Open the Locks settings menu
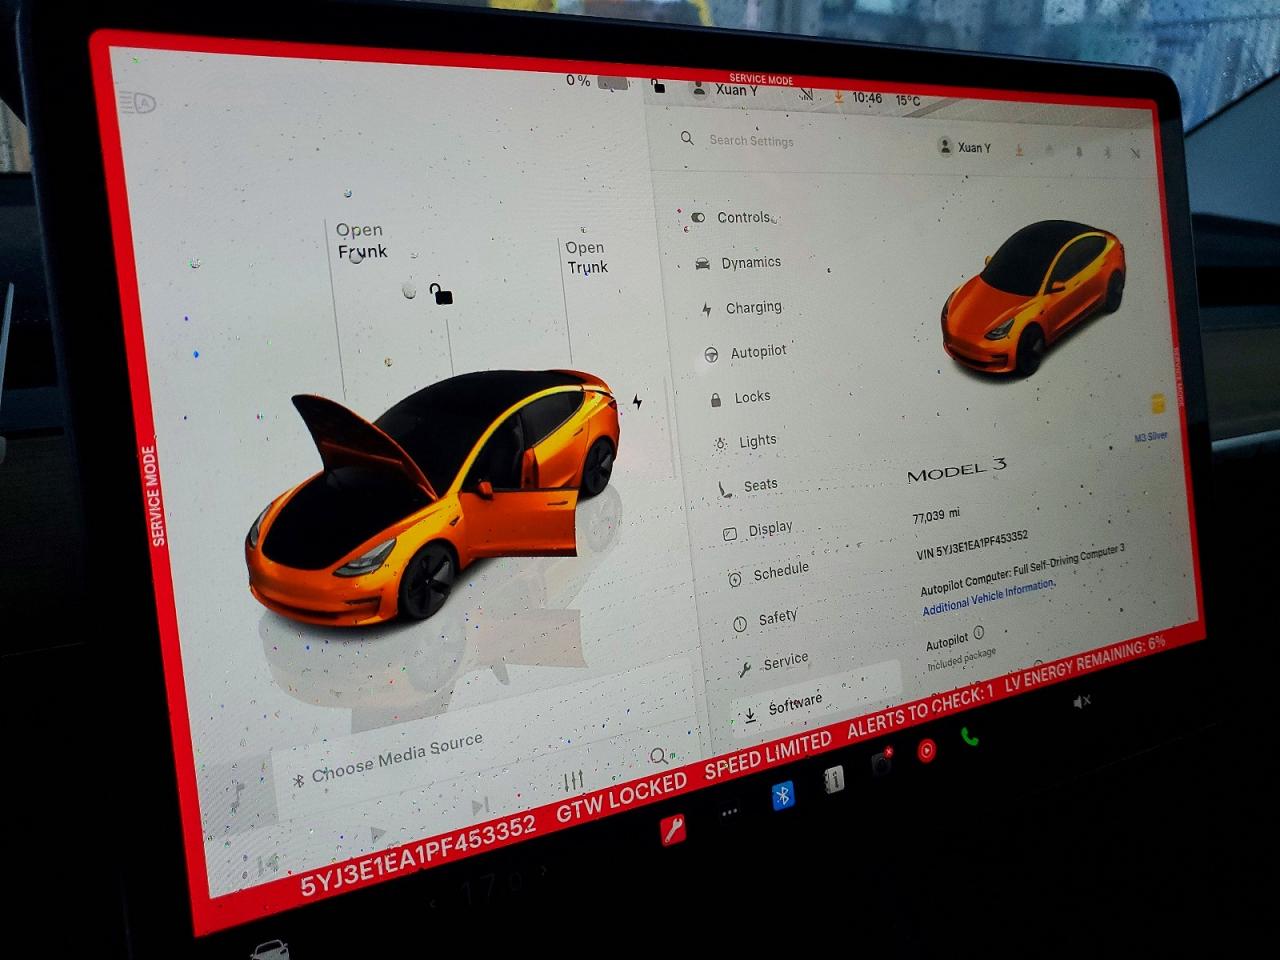1280x960 pixels. (x=740, y=397)
